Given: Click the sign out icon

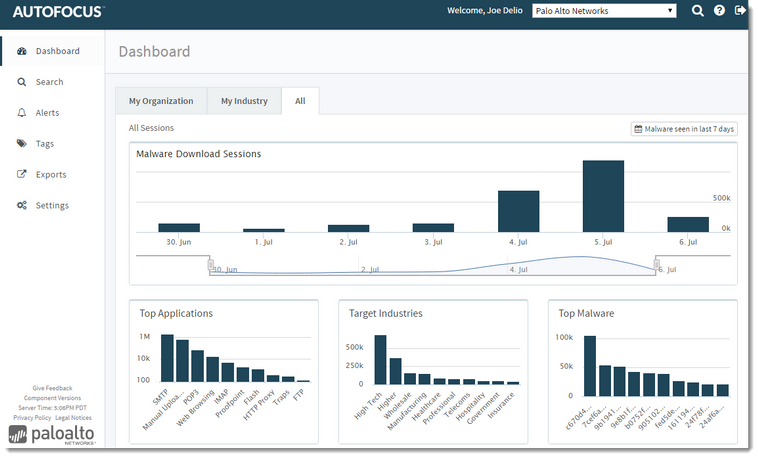Looking at the screenshot, I should point(740,11).
